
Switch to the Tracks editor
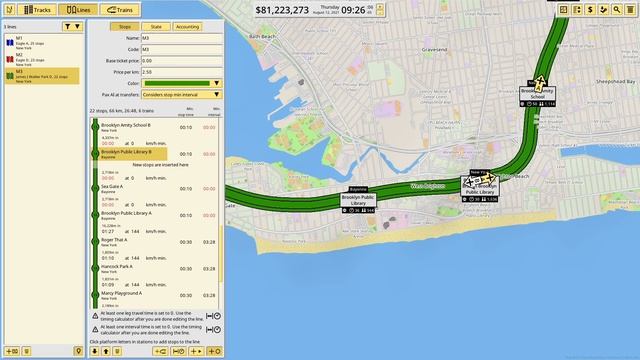(x=37, y=9)
